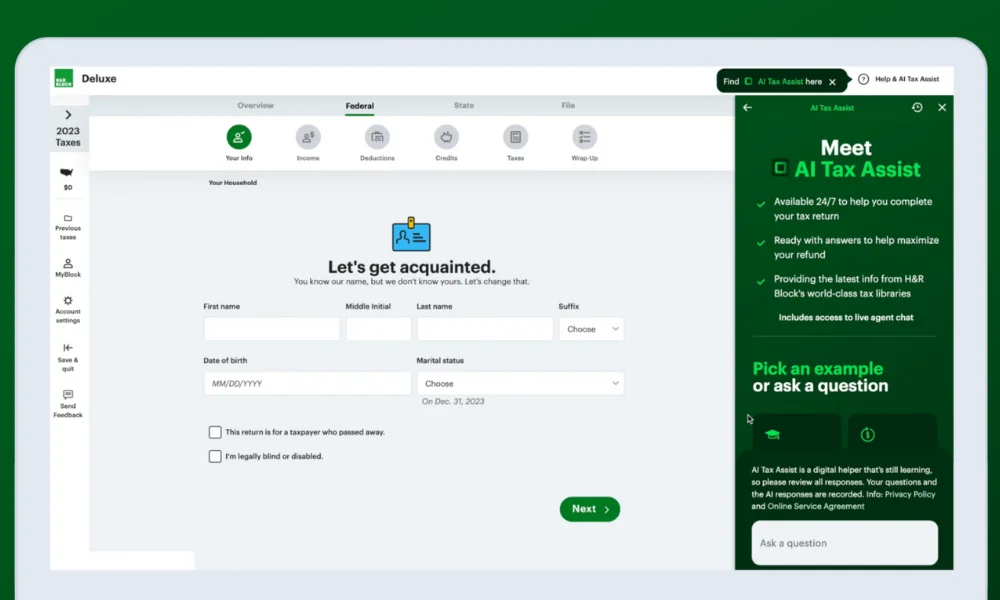Check the taxpayer passed away checkbox
Screen dimensions: 1000x600
pos(215,432)
